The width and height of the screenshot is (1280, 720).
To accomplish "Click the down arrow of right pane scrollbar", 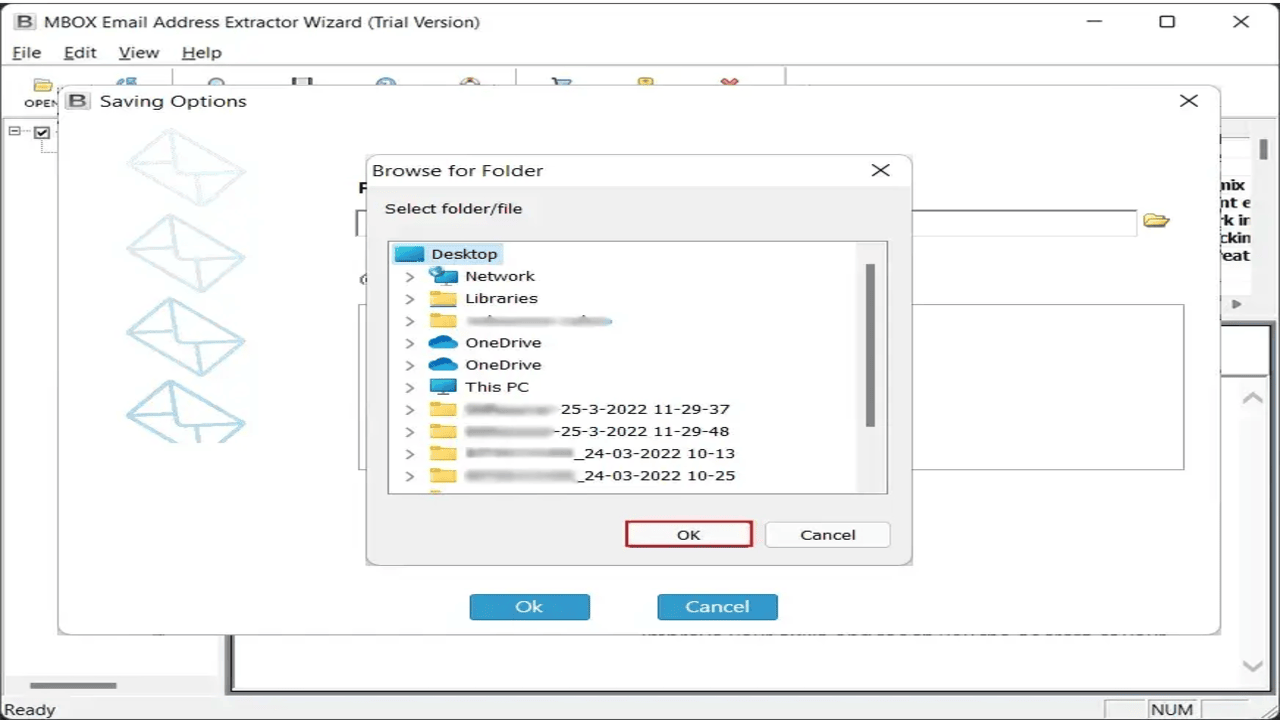I will pos(1252,665).
